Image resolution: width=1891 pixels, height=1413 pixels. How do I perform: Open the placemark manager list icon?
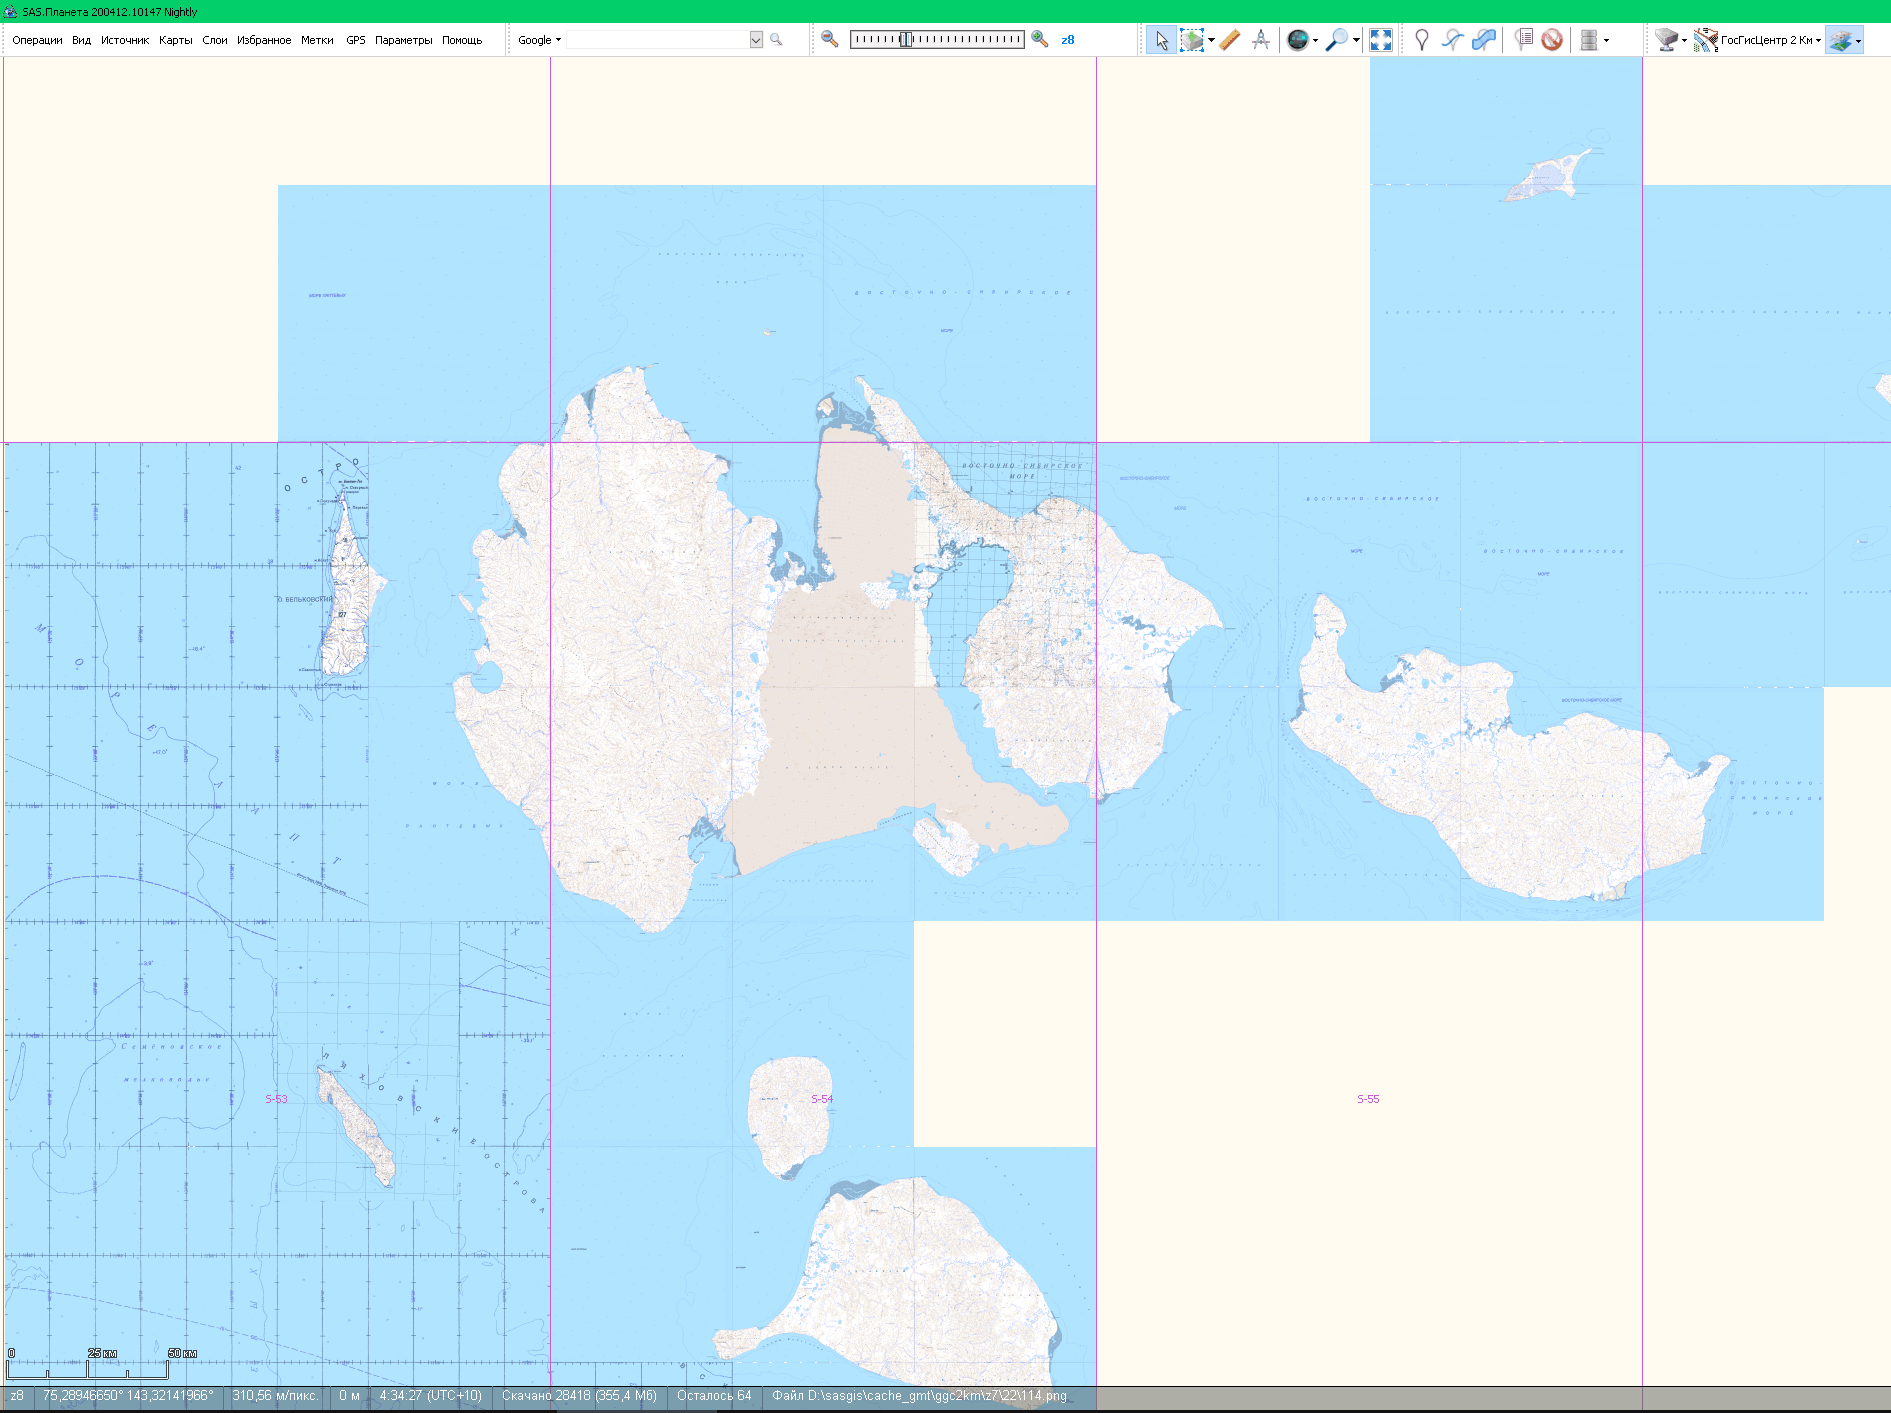click(x=1523, y=40)
